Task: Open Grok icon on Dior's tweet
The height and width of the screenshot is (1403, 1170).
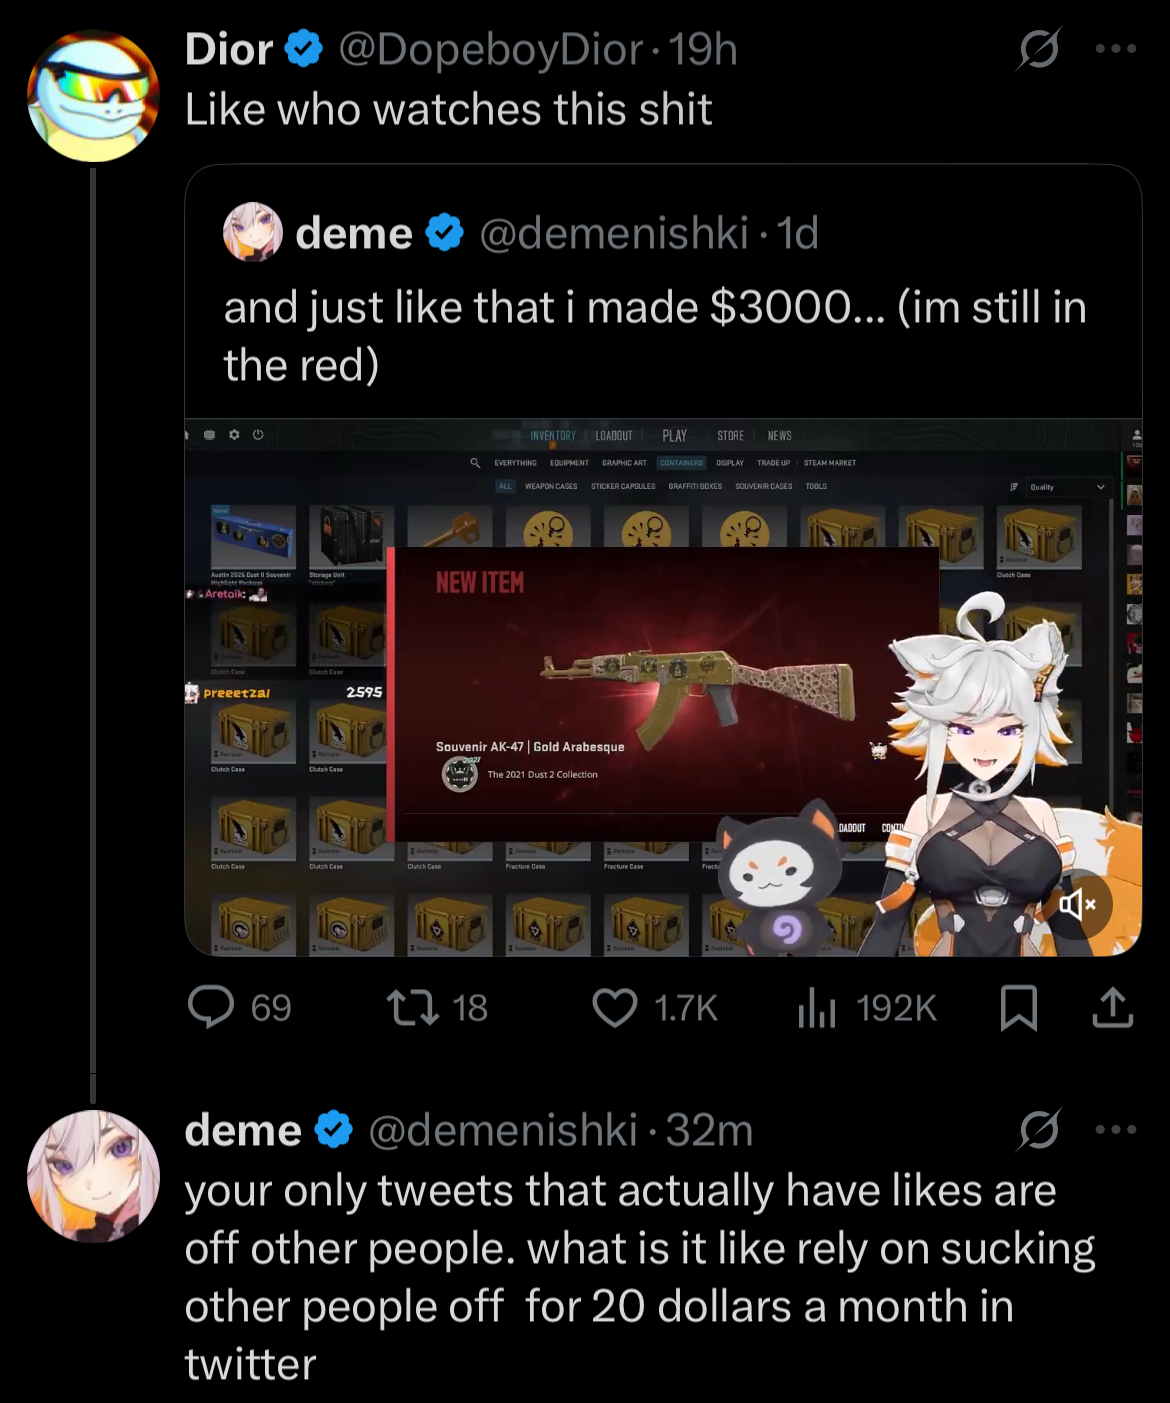Action: (x=1039, y=48)
